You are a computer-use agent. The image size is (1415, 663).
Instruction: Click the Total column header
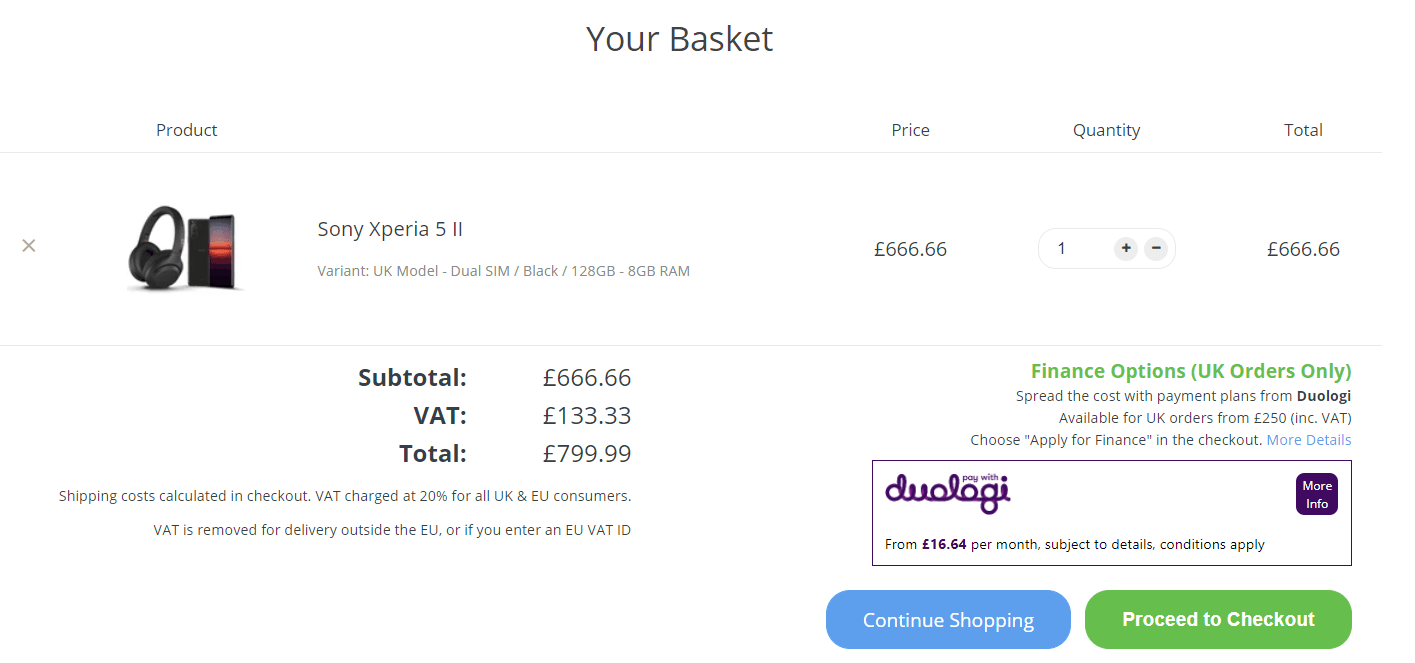(x=1303, y=130)
